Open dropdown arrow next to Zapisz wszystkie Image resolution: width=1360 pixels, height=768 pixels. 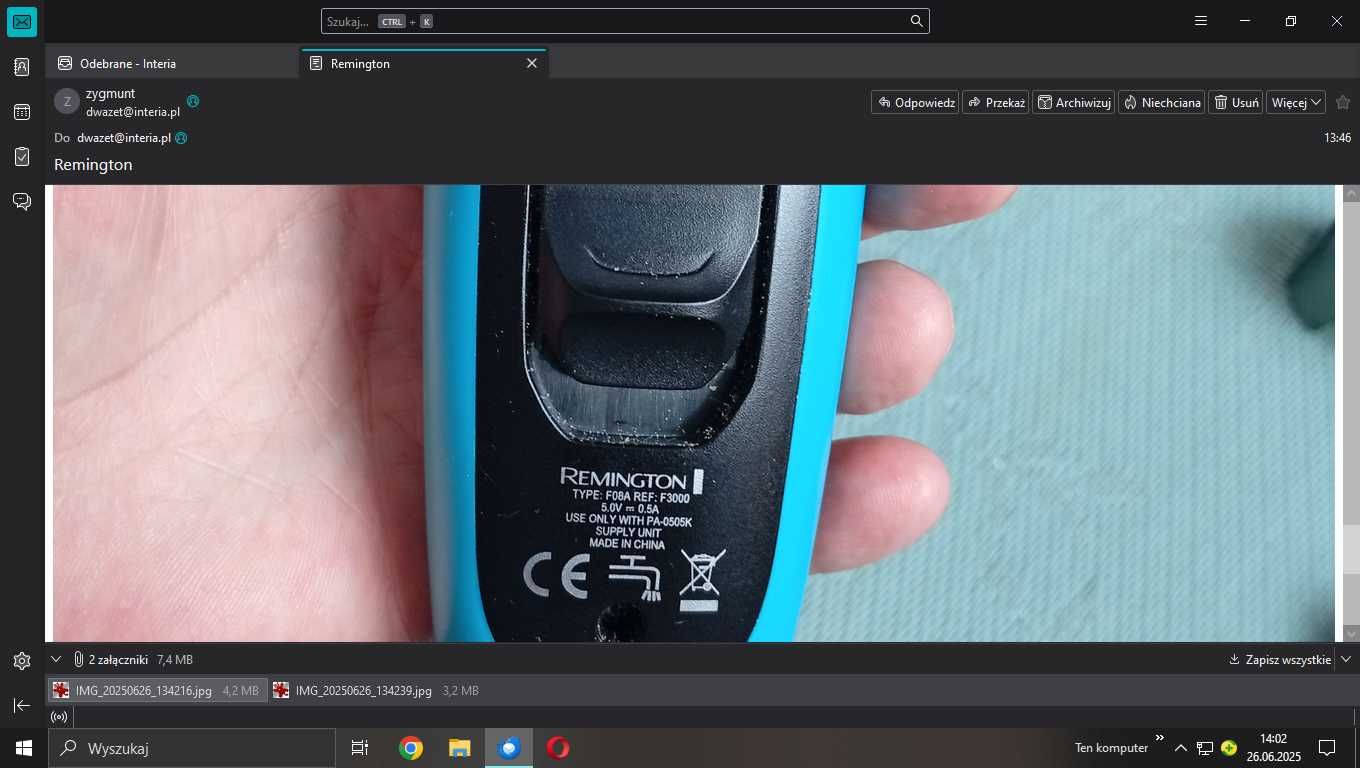coord(1346,660)
